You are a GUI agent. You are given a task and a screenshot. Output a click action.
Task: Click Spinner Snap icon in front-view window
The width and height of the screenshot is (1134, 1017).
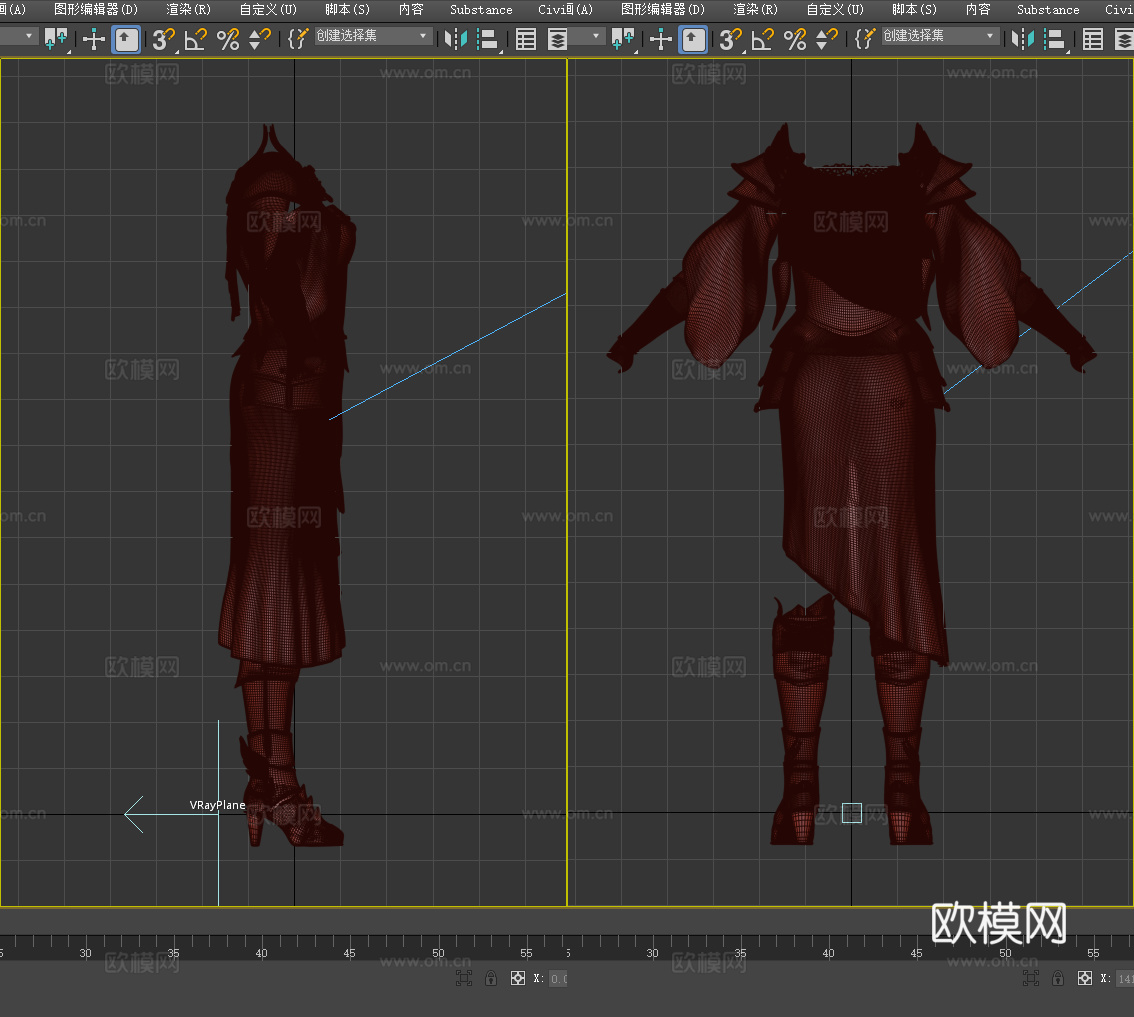827,38
